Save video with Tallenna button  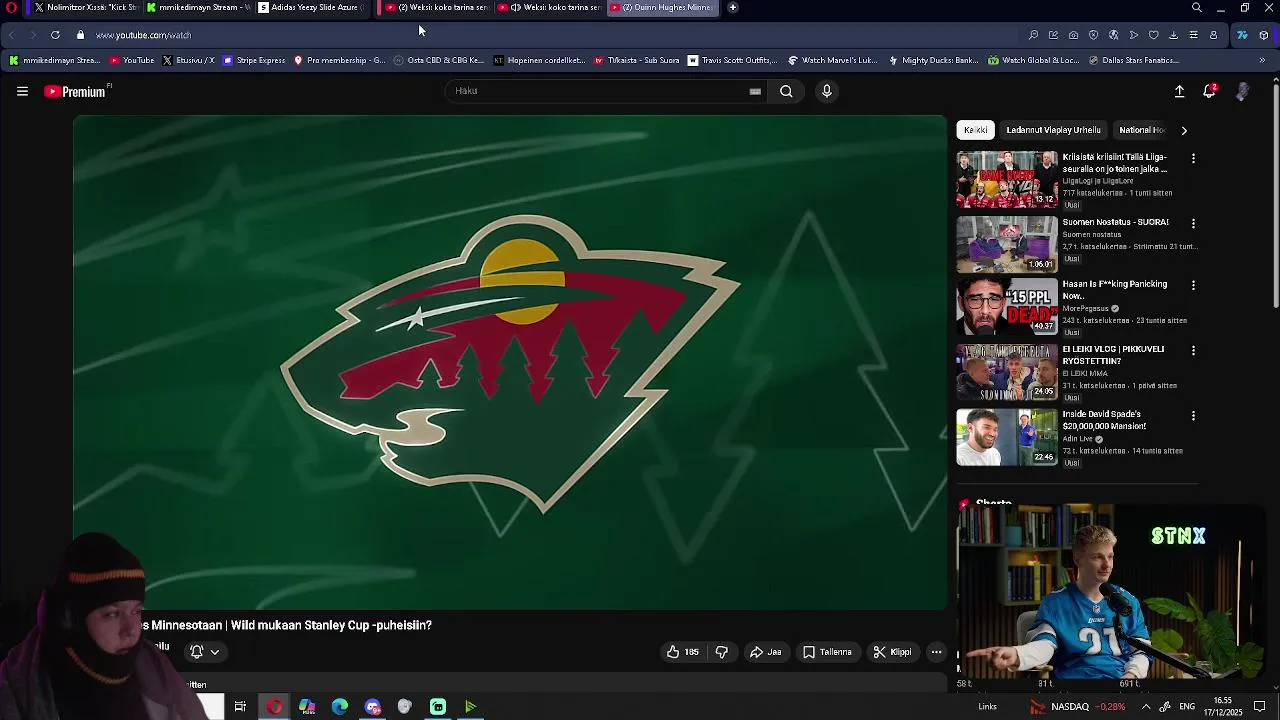point(827,652)
